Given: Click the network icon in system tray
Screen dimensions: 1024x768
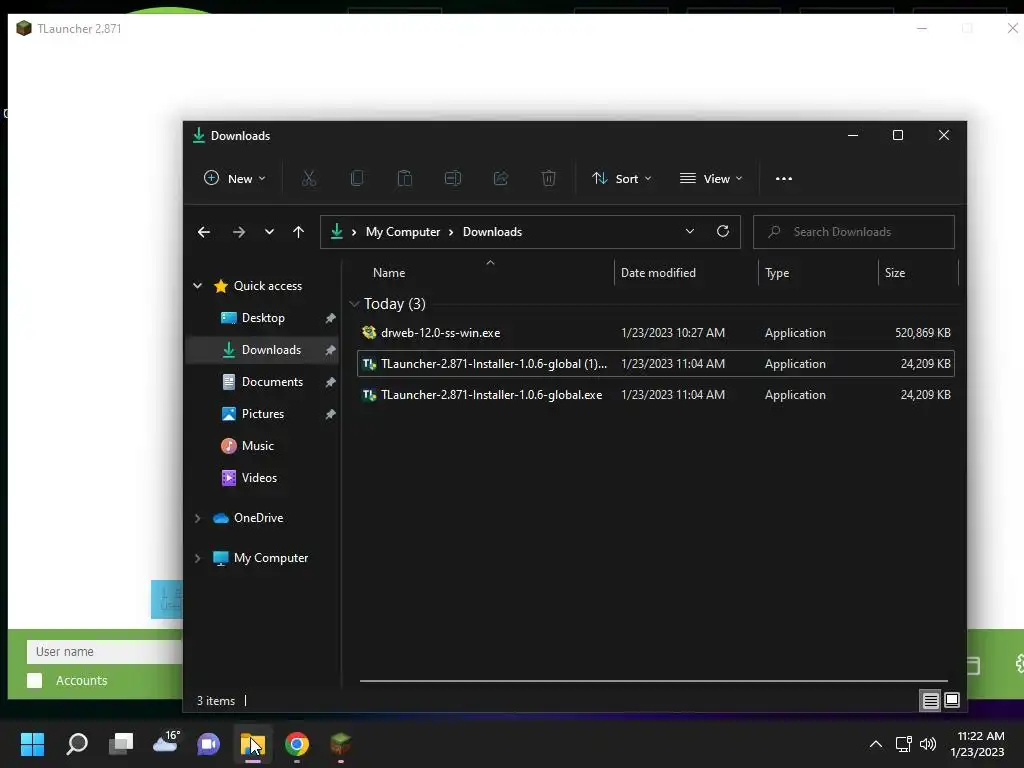Looking at the screenshot, I should click(x=903, y=744).
